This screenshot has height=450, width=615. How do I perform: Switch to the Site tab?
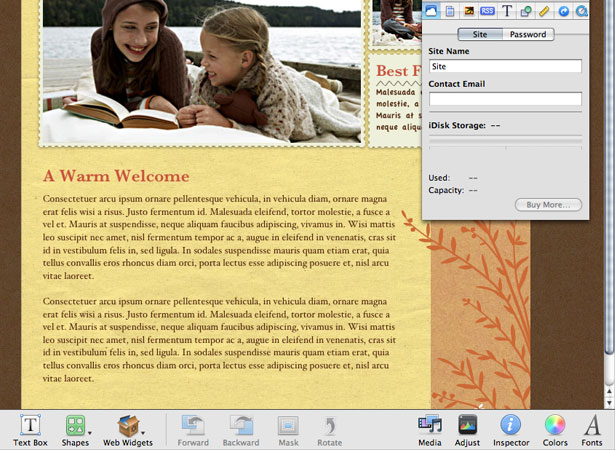click(480, 35)
